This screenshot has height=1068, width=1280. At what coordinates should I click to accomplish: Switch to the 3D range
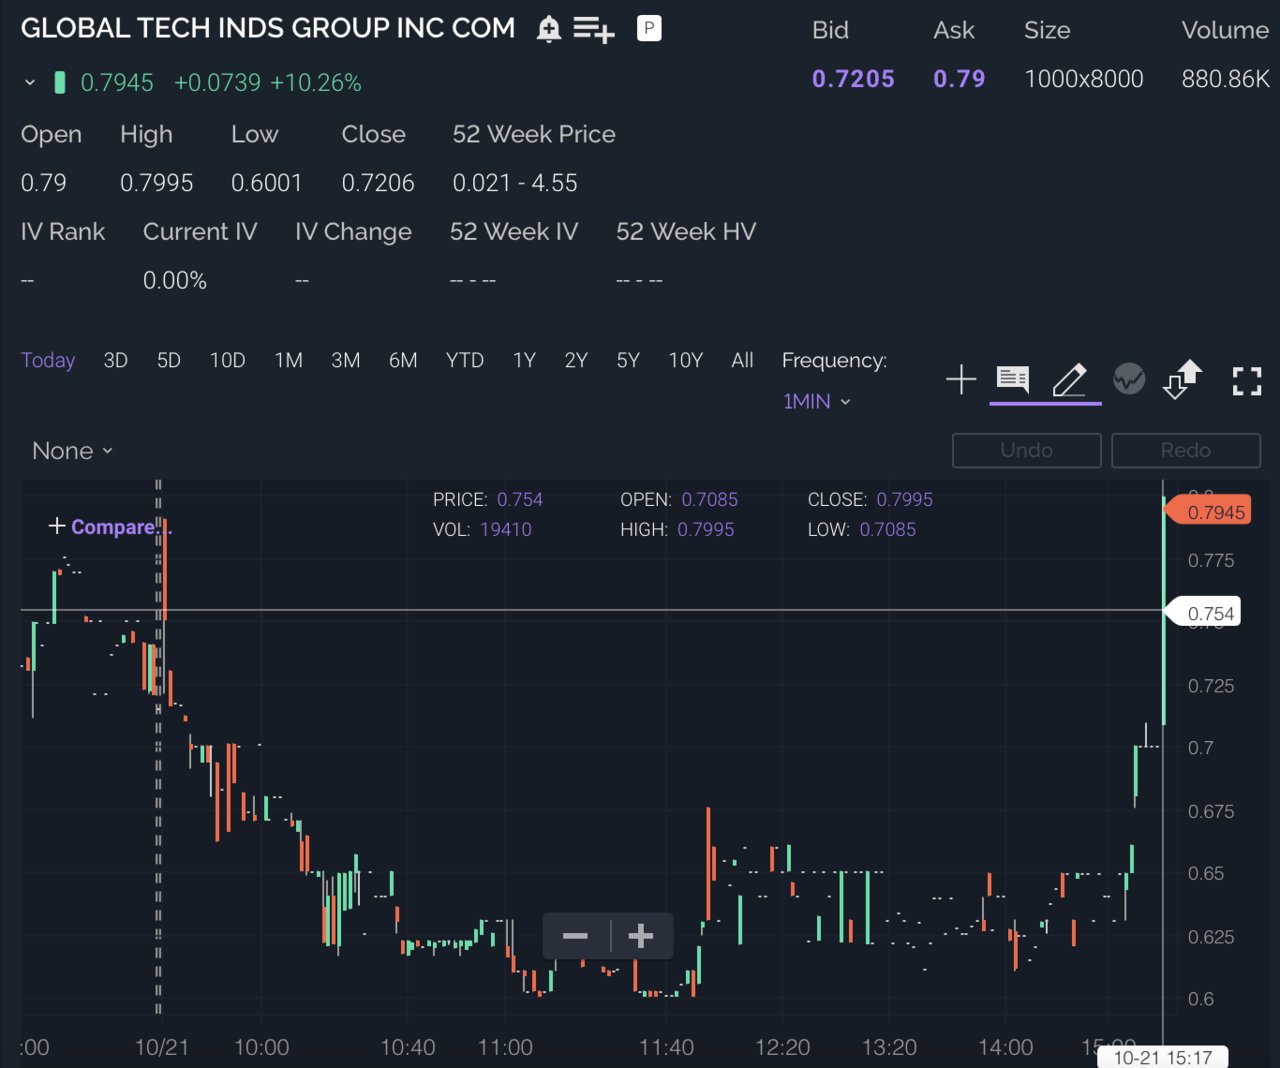click(x=116, y=360)
